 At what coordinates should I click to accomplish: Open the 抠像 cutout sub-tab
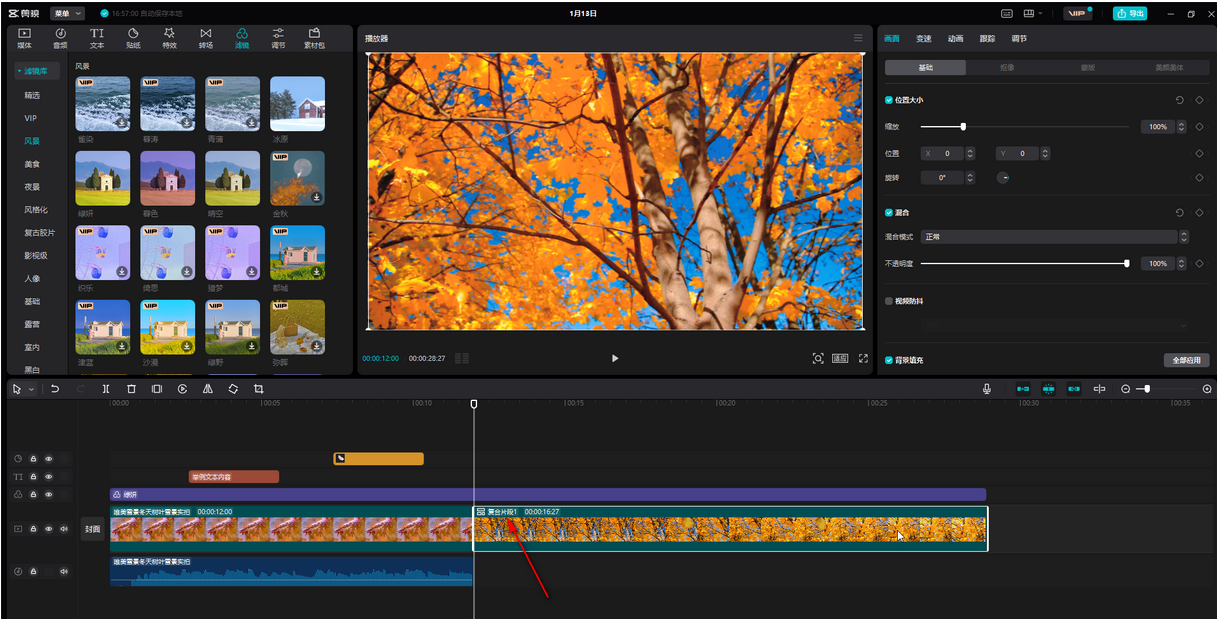point(1007,68)
